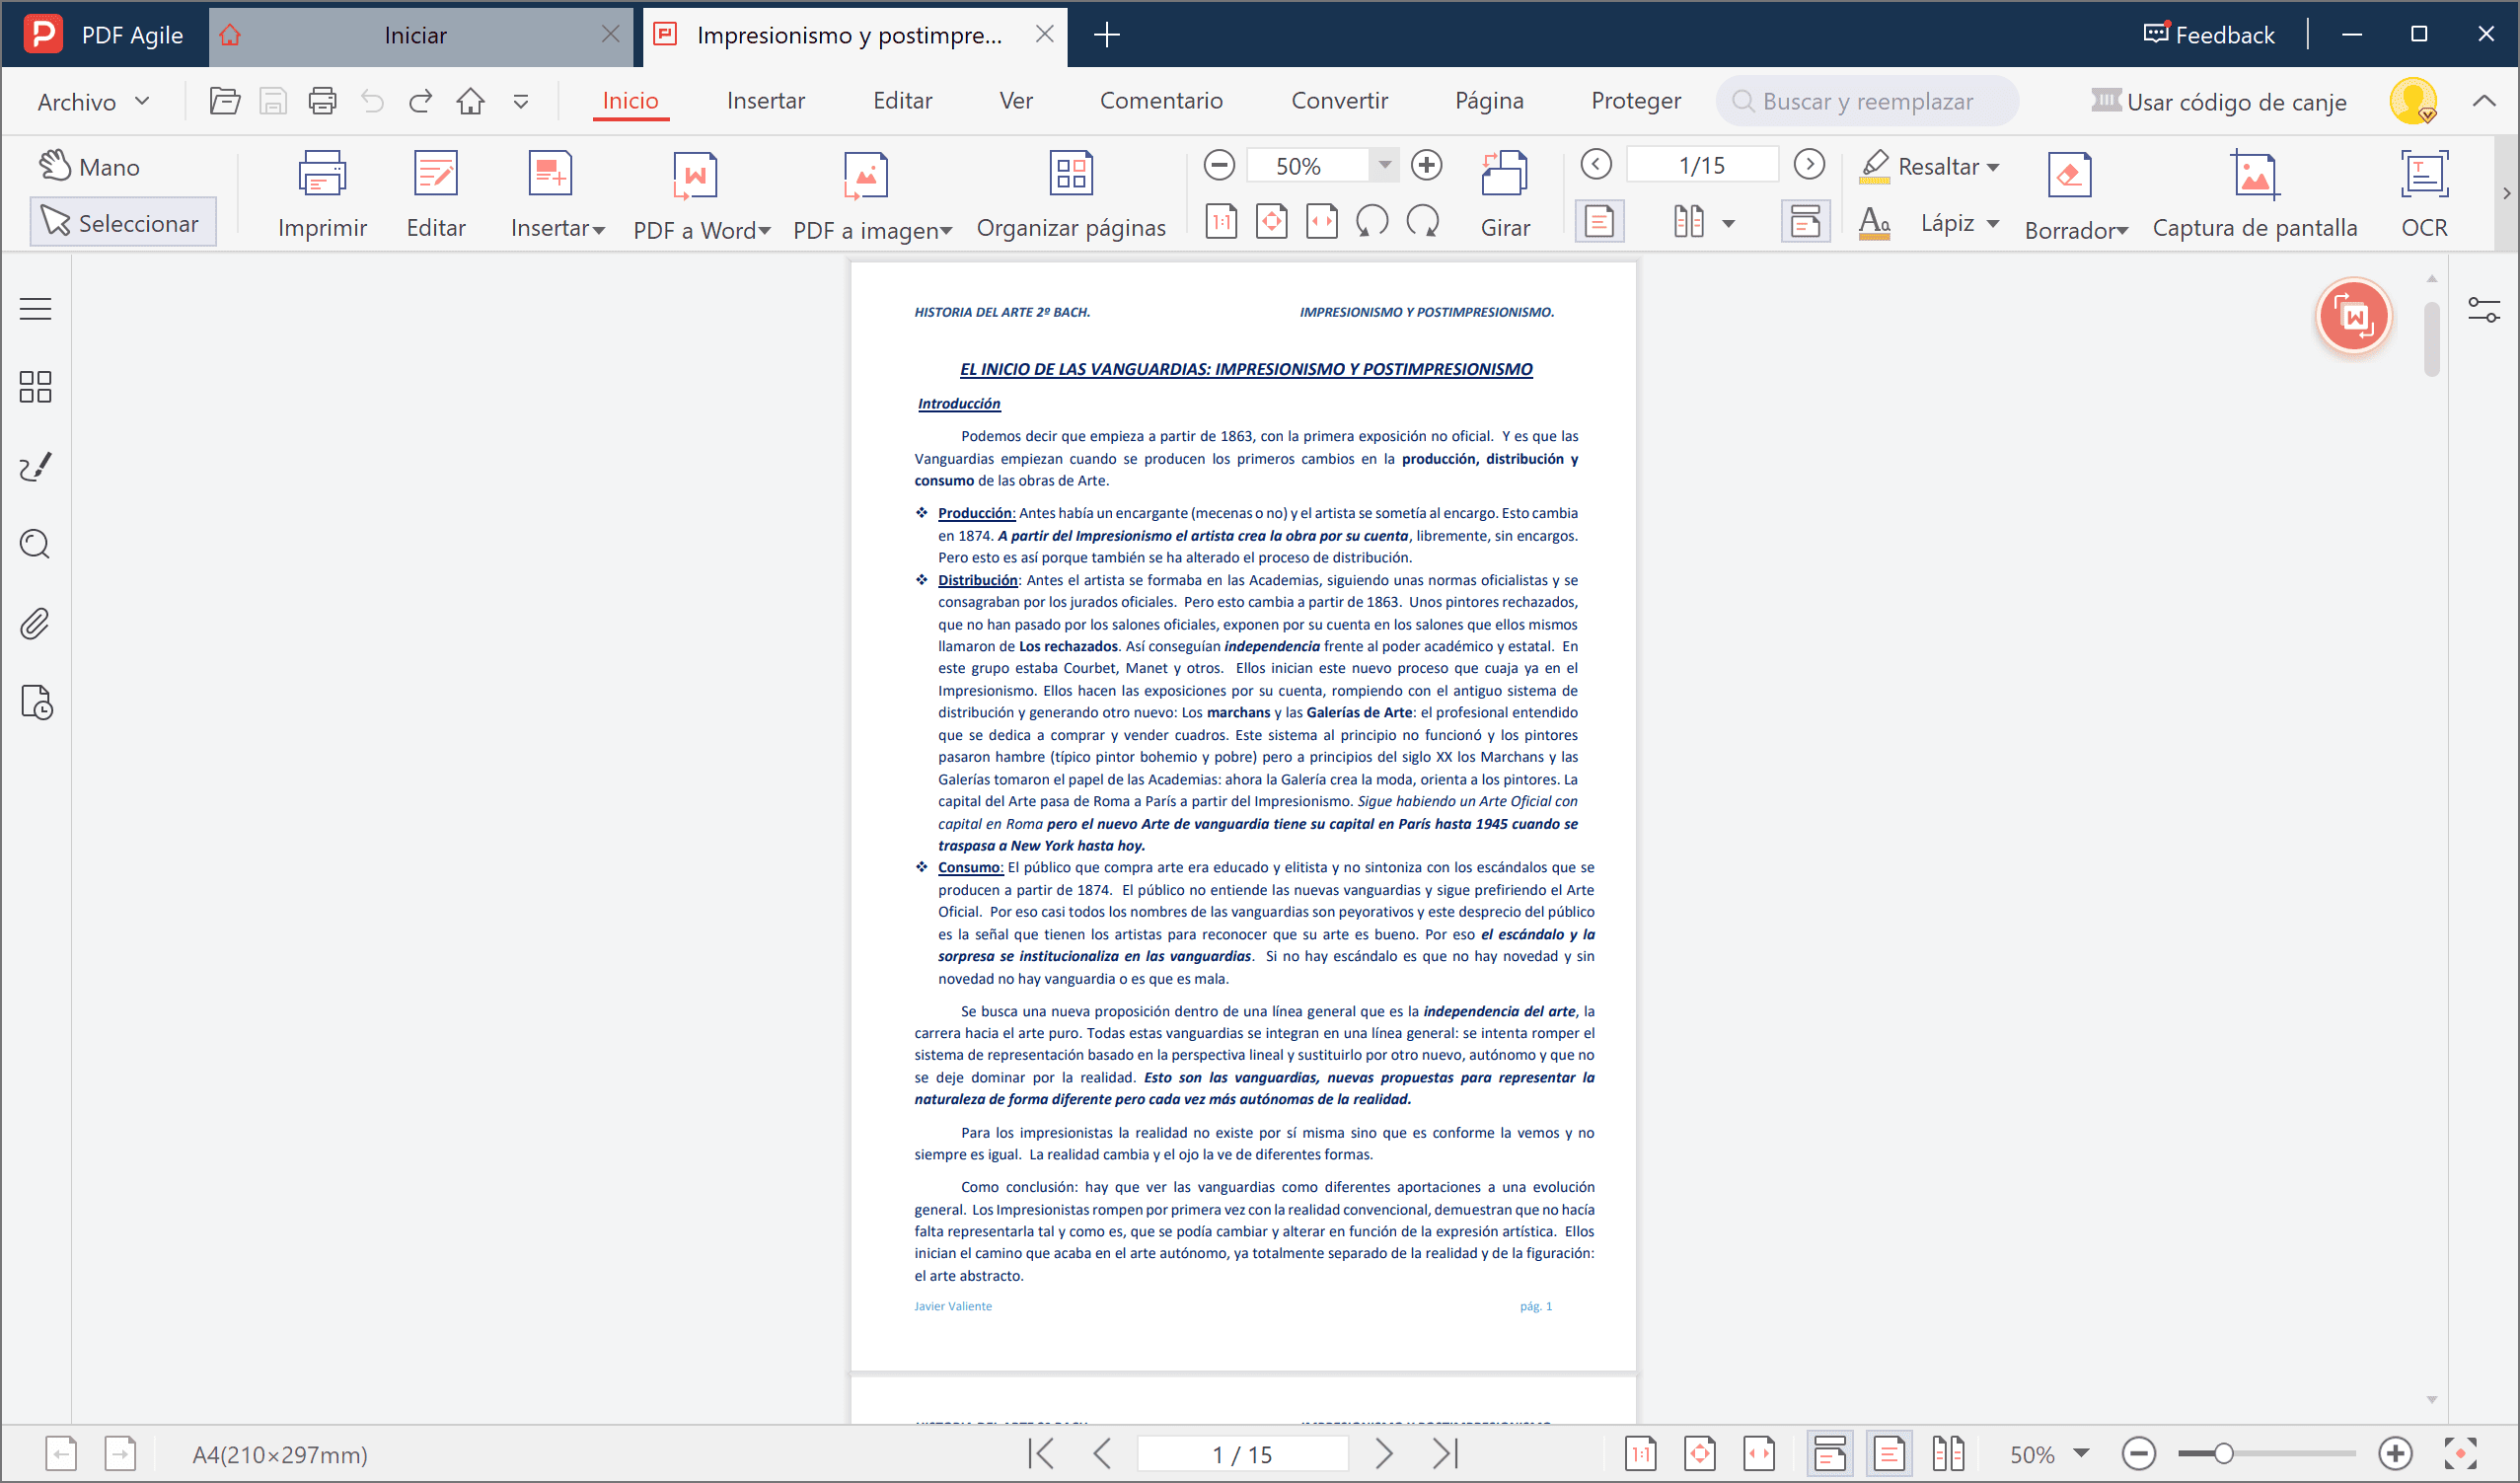Click Usar código de canje
This screenshot has height=1483, width=2520.
[2217, 101]
